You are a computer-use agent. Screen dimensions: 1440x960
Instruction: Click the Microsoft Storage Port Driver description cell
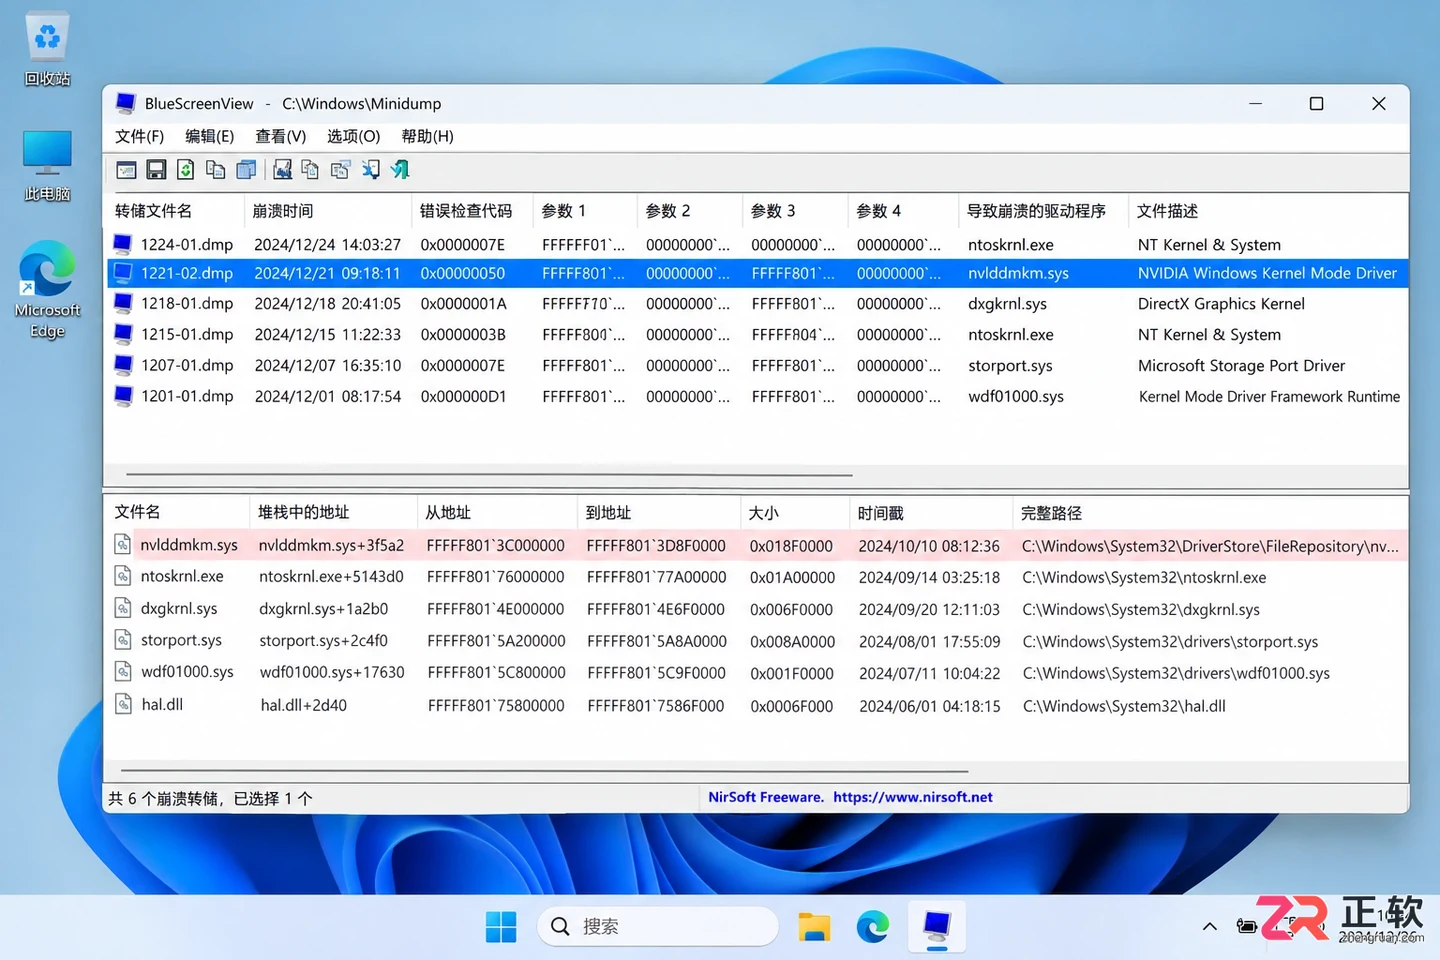click(x=1241, y=365)
